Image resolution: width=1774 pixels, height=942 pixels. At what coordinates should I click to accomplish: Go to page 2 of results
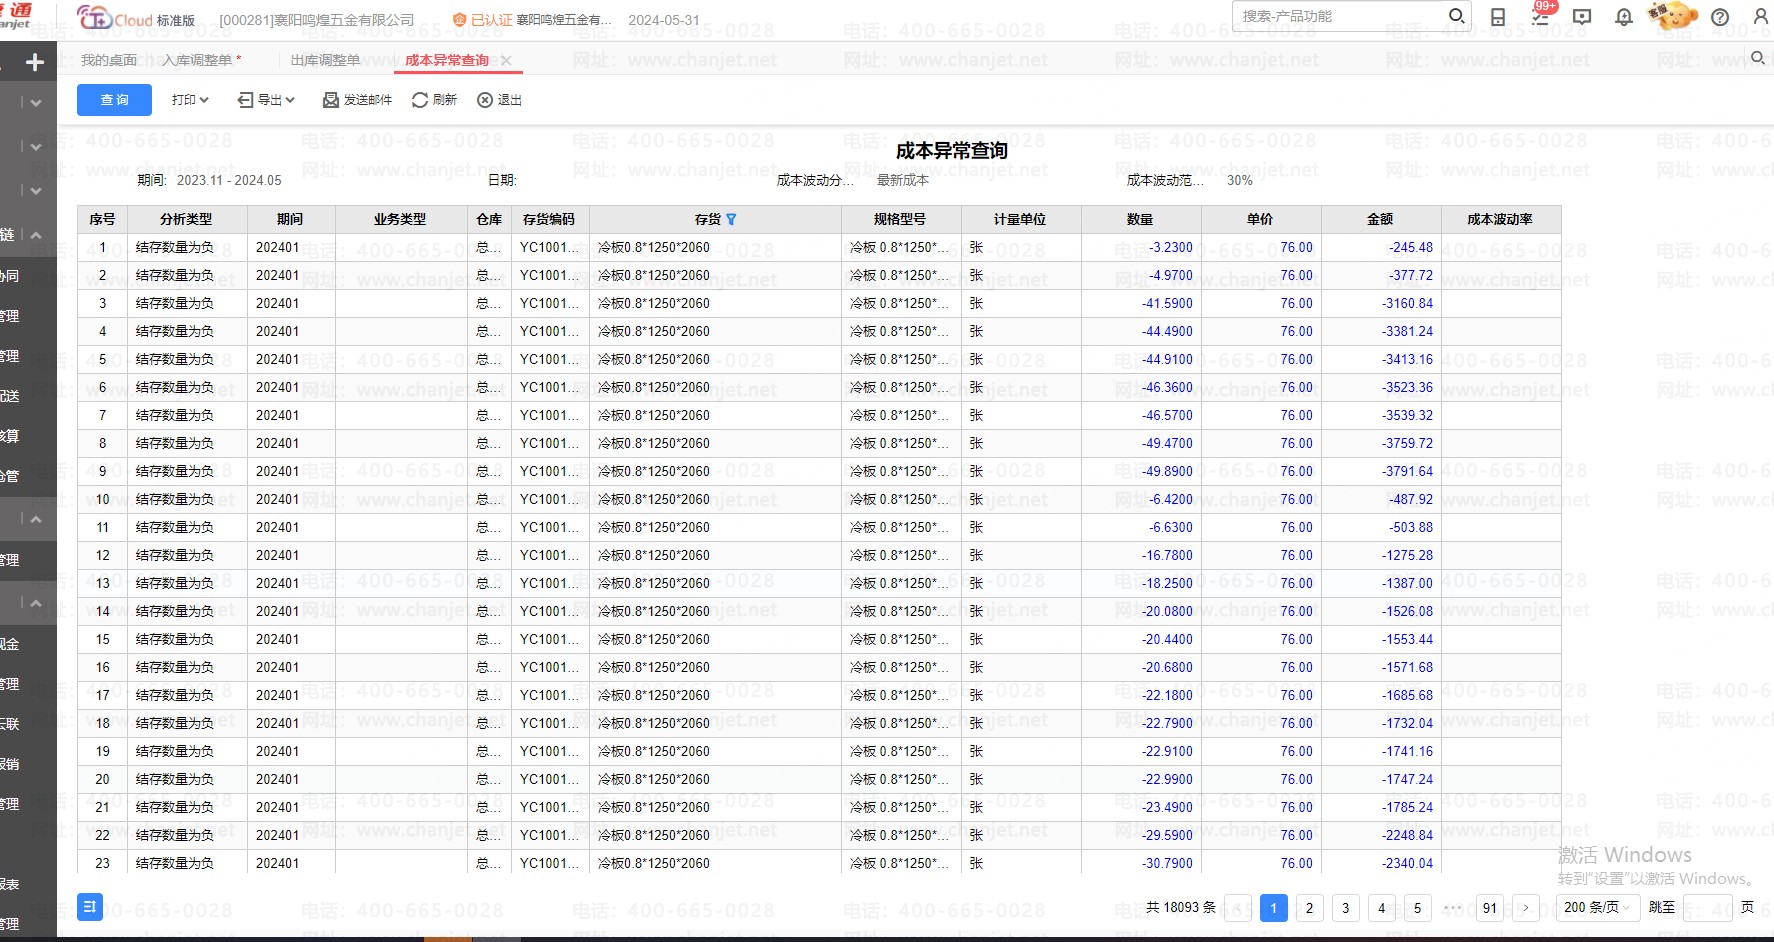point(1309,907)
